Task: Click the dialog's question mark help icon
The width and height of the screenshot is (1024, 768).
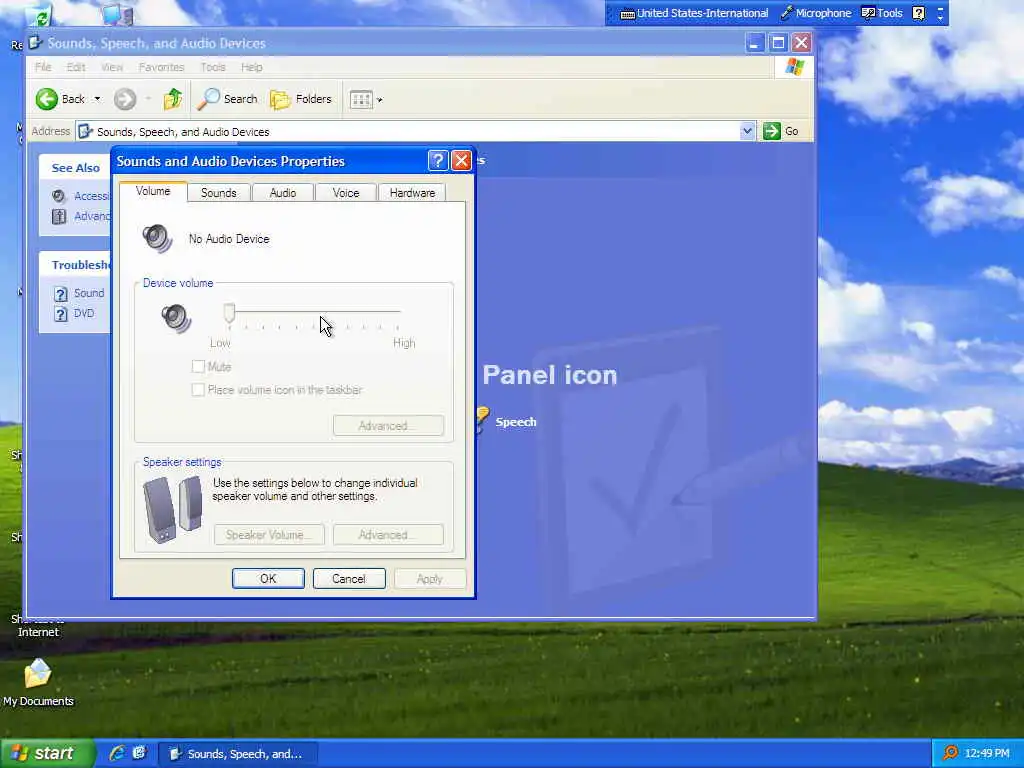Action: 438,161
